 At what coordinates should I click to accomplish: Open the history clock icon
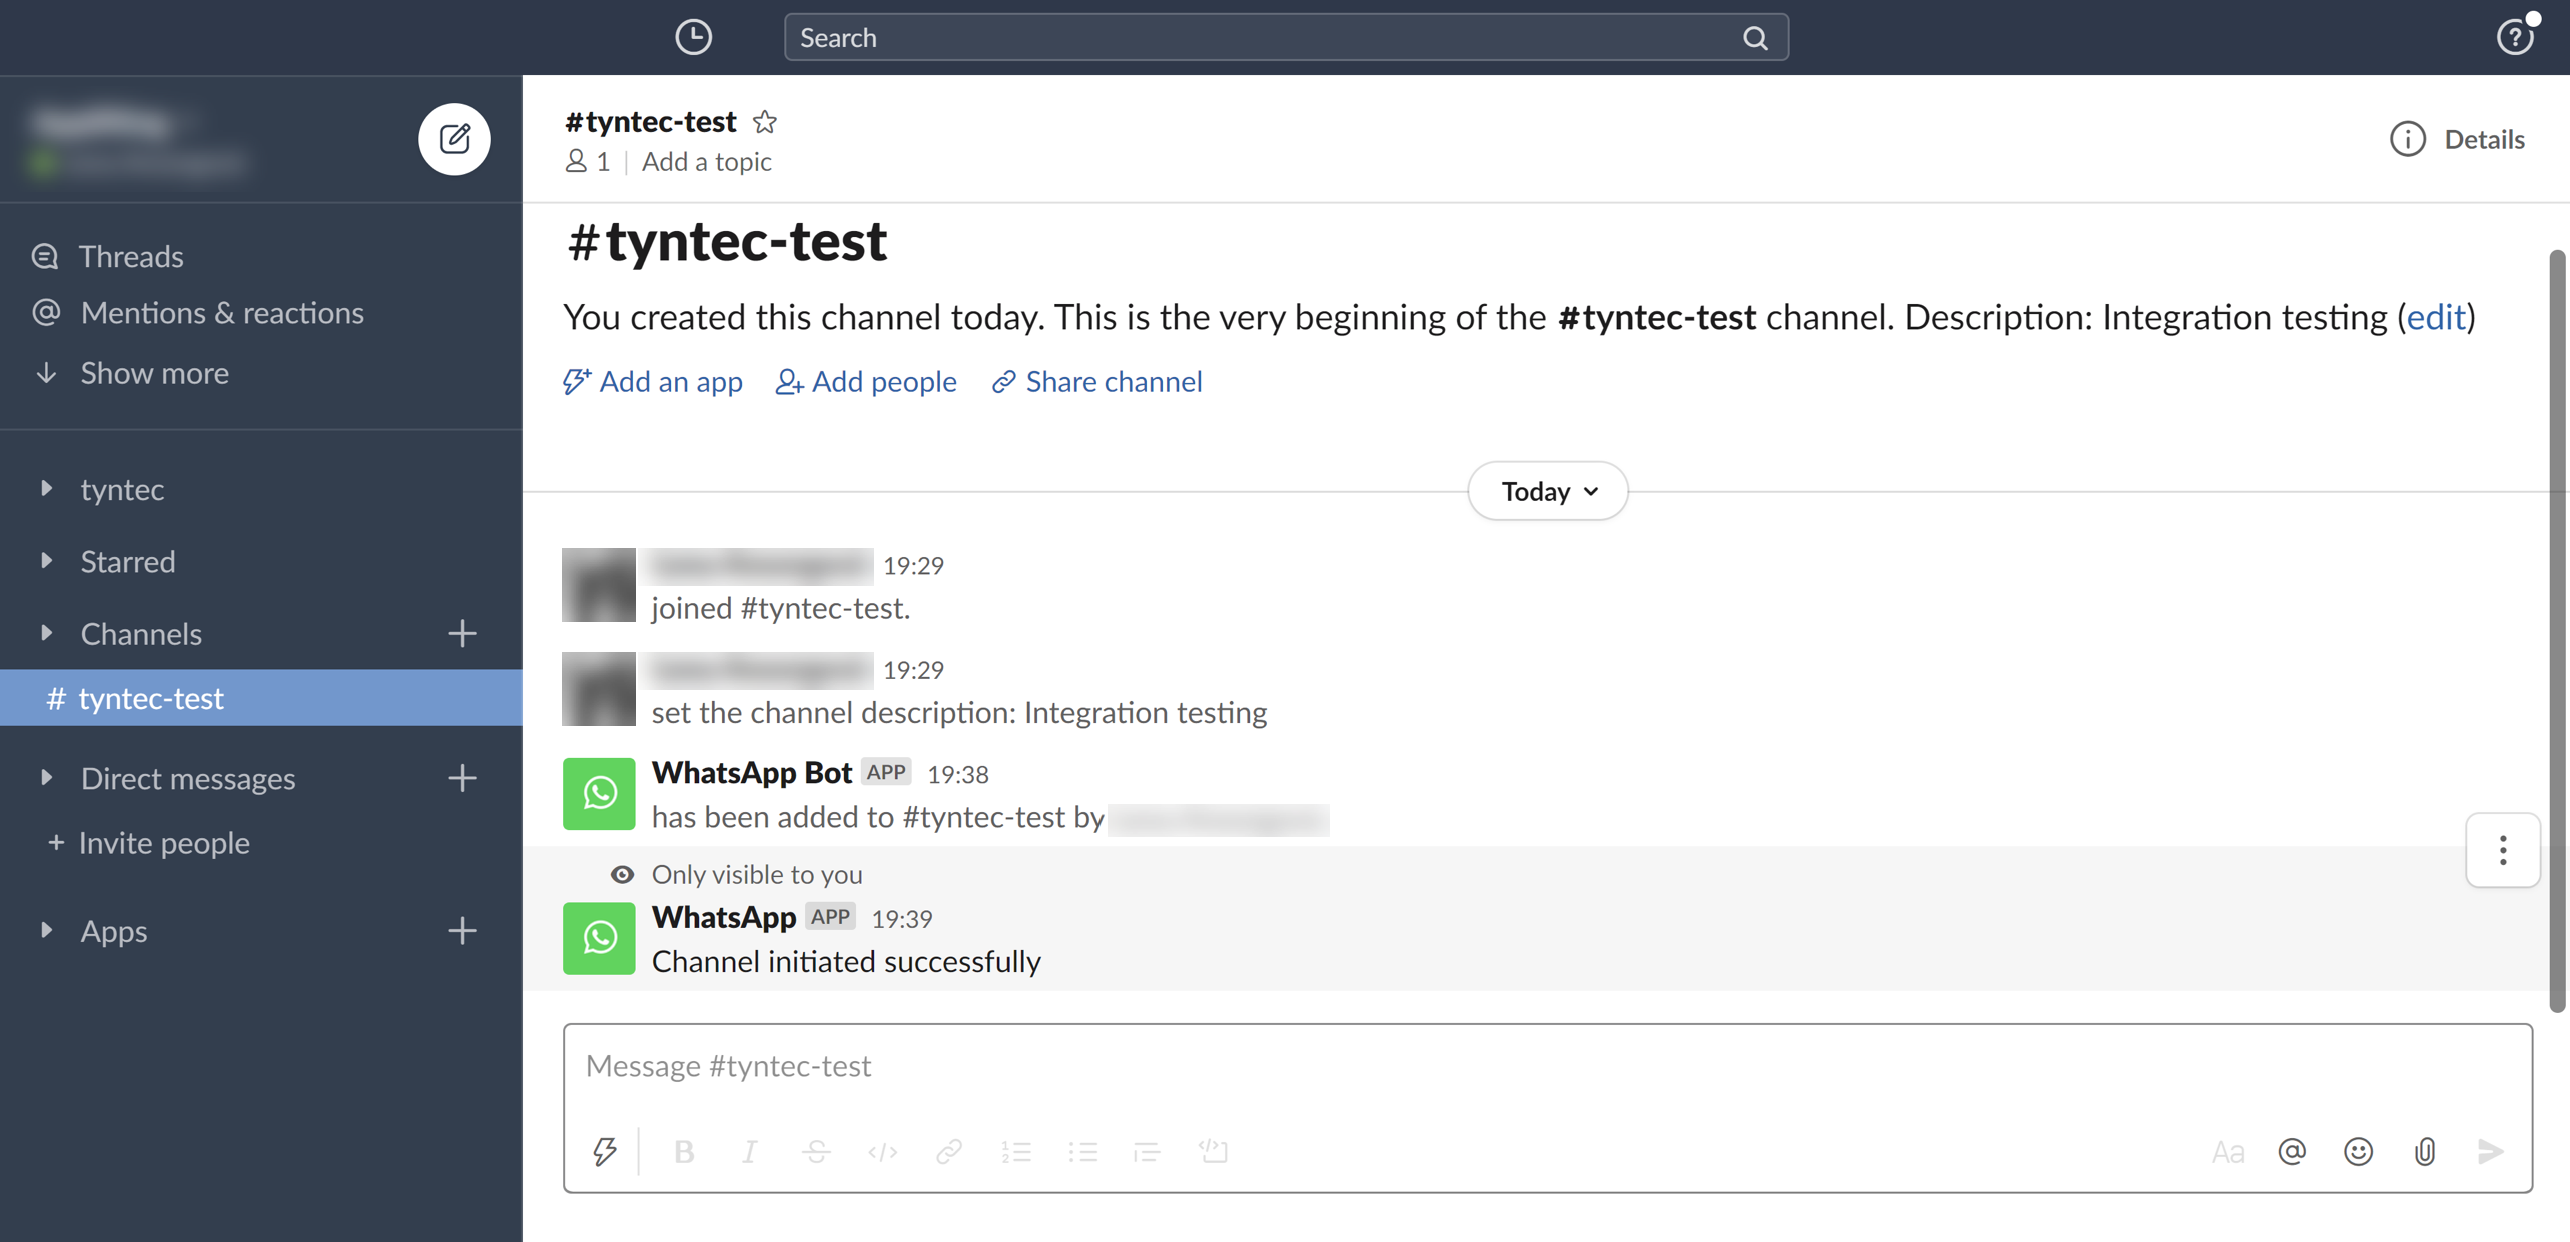[693, 37]
